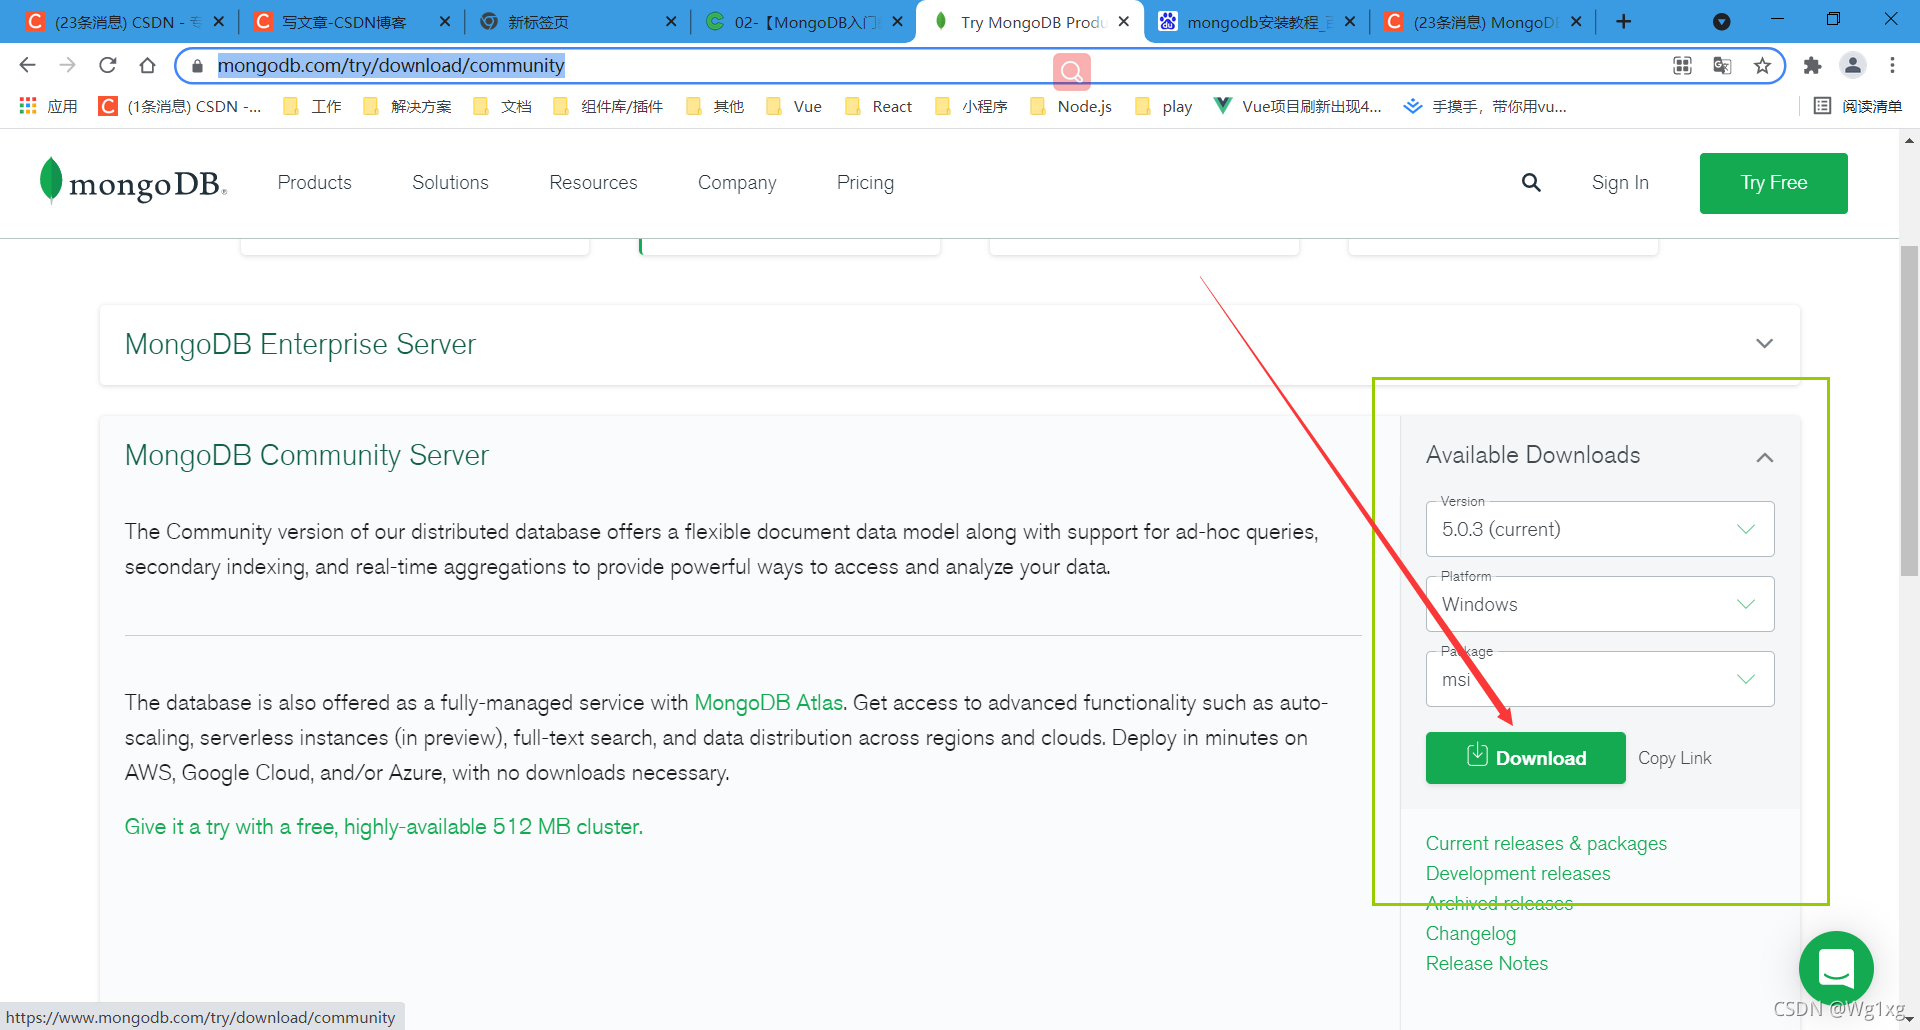Image resolution: width=1920 pixels, height=1030 pixels.
Task: Open the 应用 apps shortcut
Action: (48, 106)
